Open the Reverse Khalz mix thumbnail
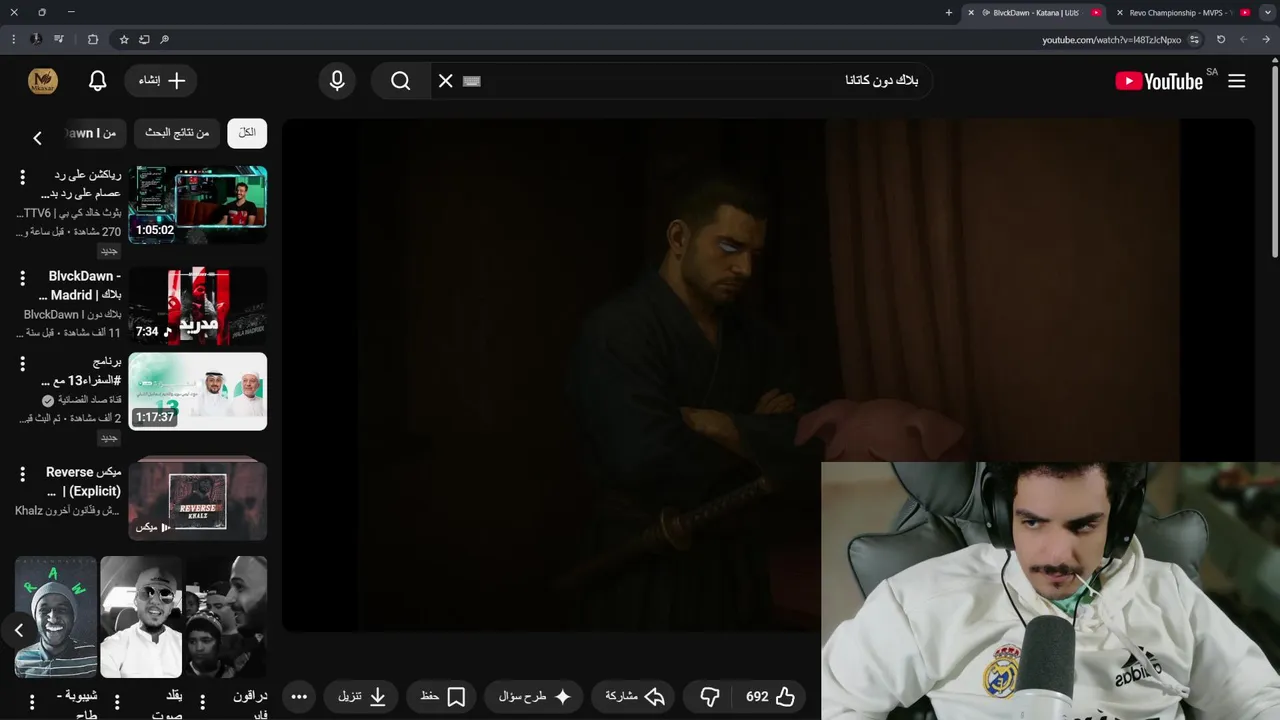The height and width of the screenshot is (720, 1280). (x=198, y=498)
